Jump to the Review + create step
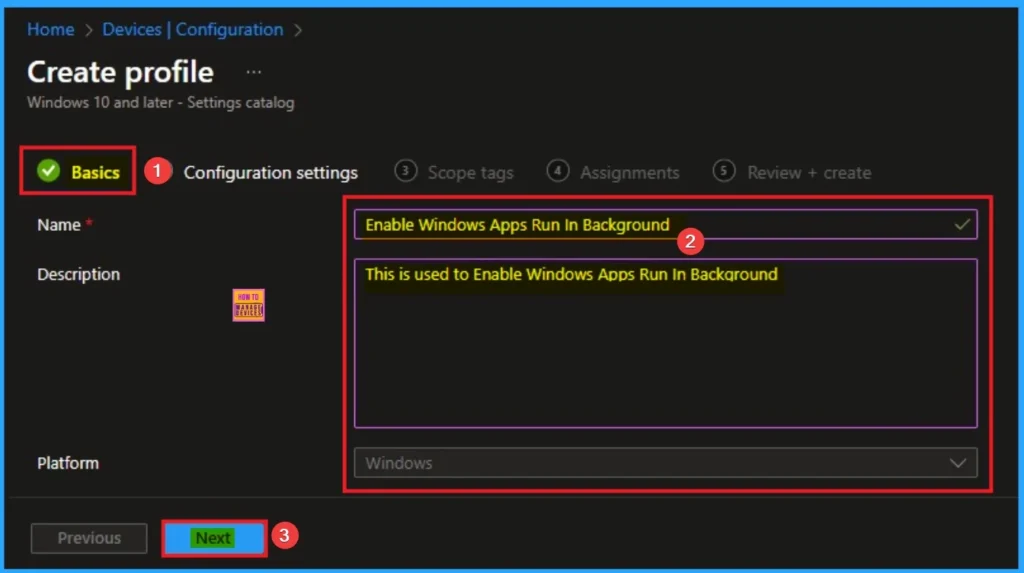Viewport: 1024px width, 573px height. pyautogui.click(x=808, y=173)
